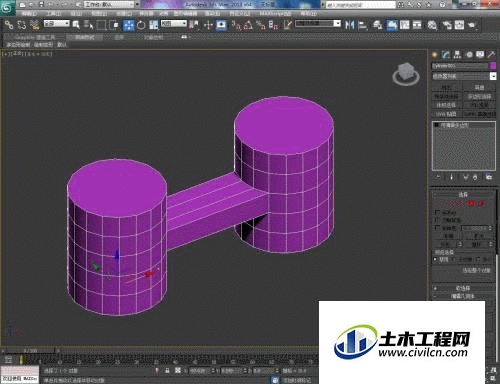The image size is (500, 384).
Task: Enable the 按角度 checkbox
Action: tap(438, 228)
